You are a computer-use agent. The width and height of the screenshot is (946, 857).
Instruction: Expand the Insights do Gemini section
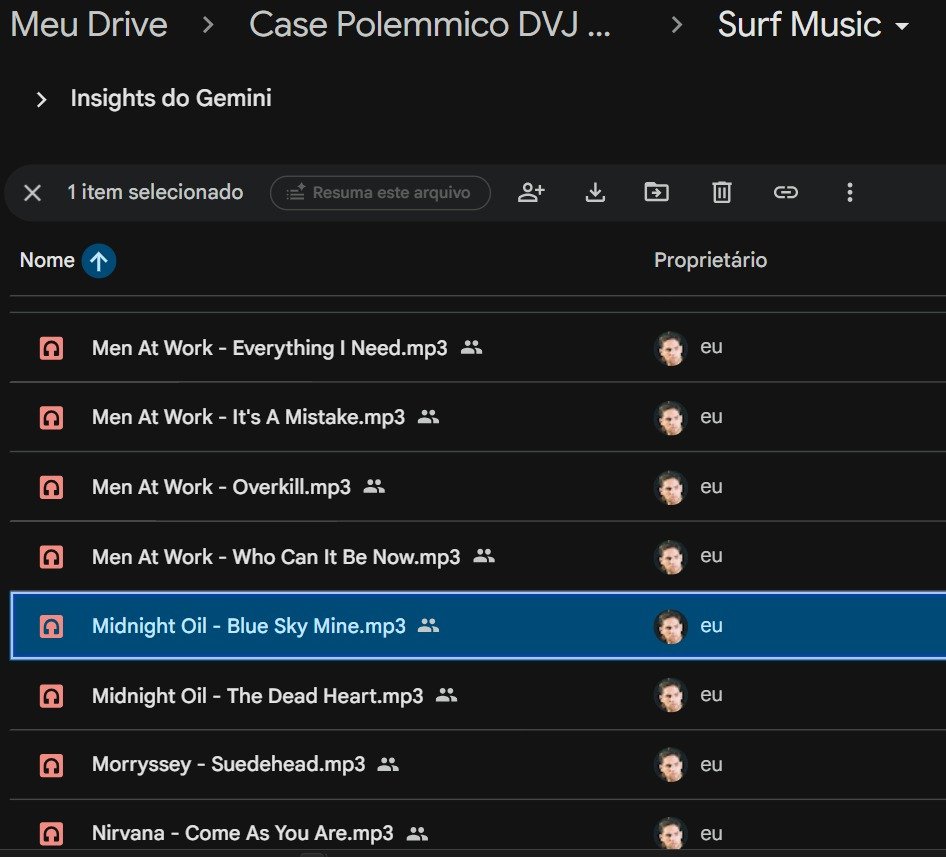click(x=41, y=98)
